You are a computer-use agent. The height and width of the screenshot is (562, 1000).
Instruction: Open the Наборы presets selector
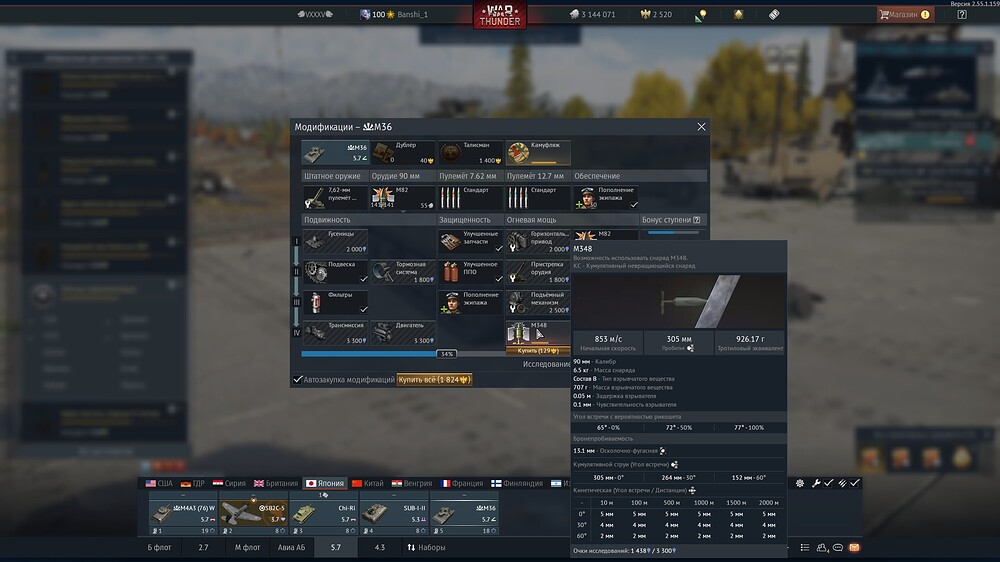[x=426, y=547]
